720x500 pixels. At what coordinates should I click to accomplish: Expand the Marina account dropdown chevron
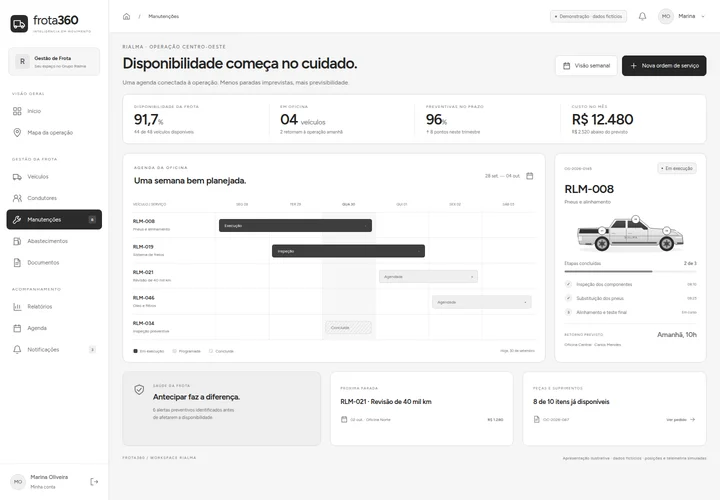703,17
